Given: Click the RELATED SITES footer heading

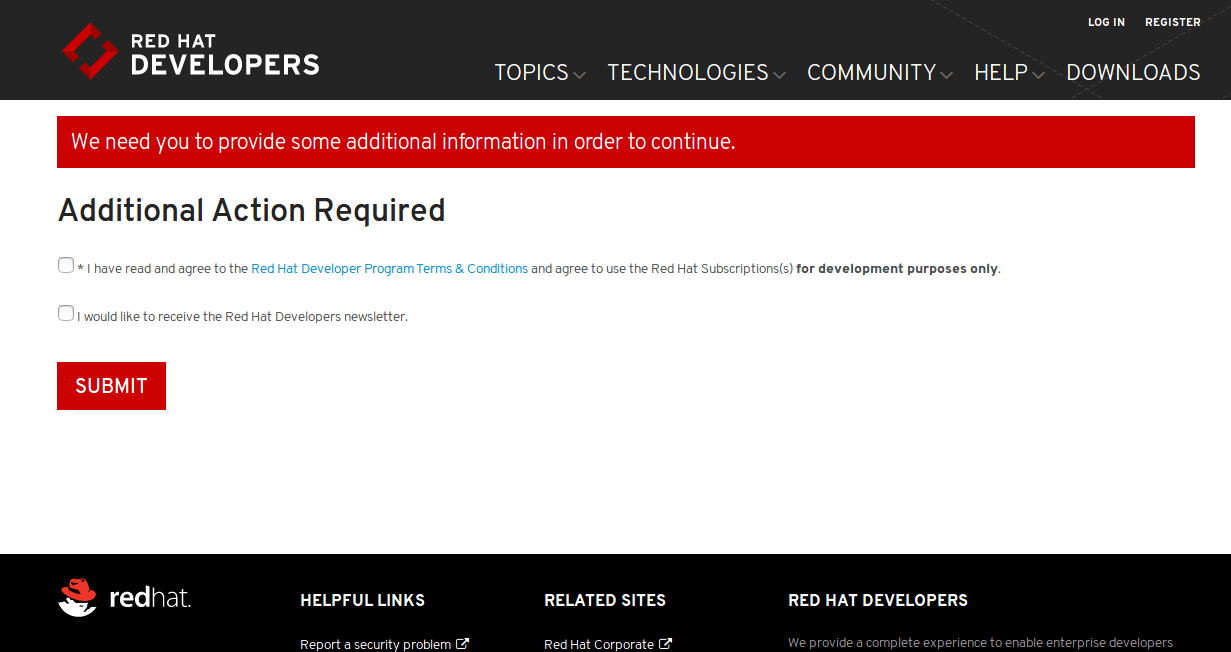Looking at the screenshot, I should click(x=605, y=600).
